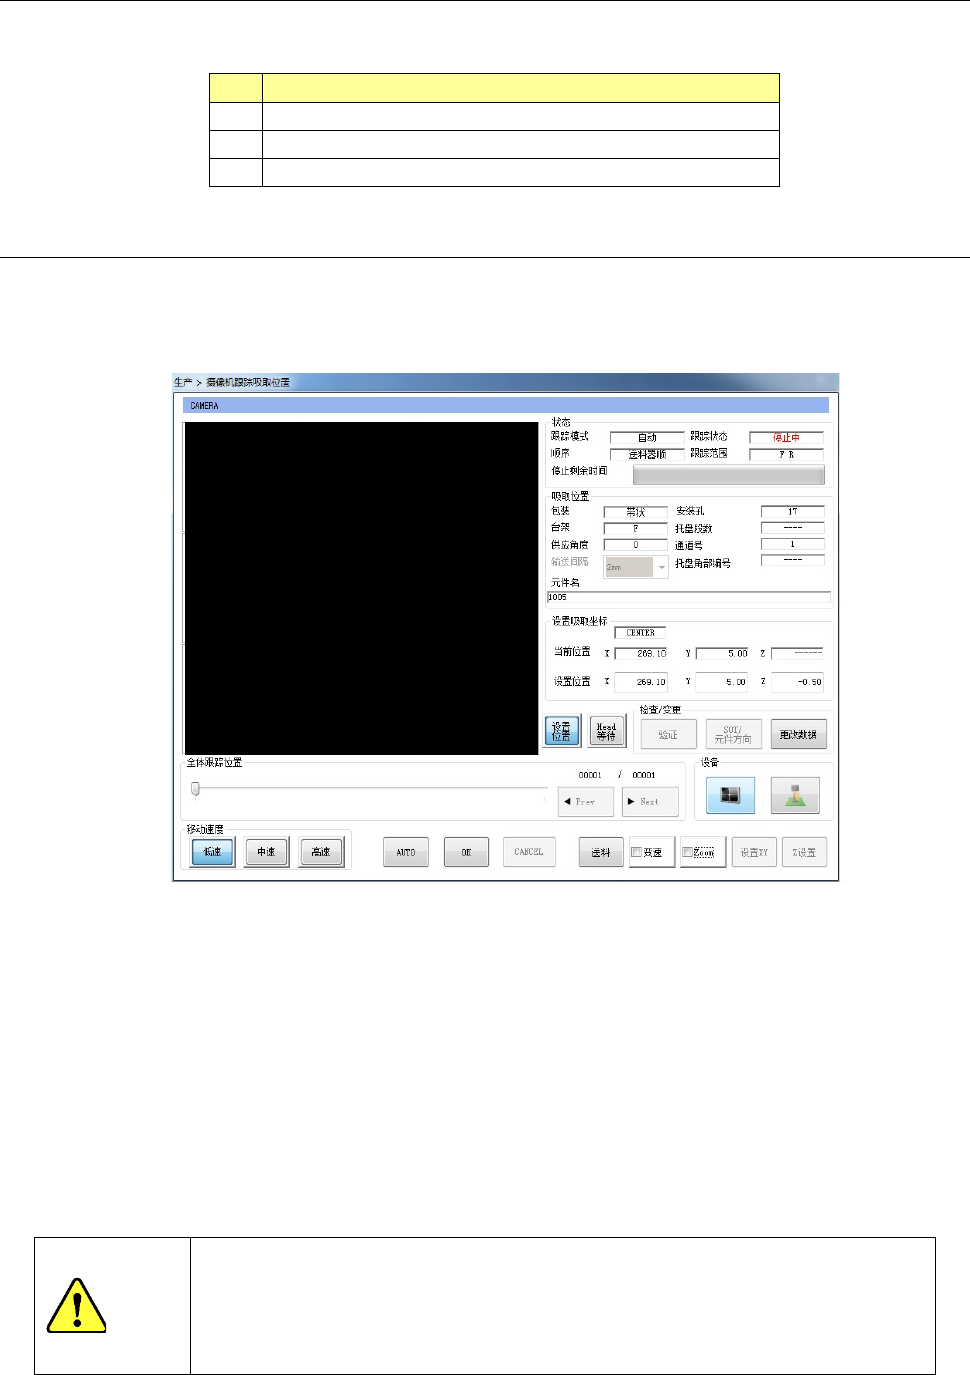The image size is (970, 1375).
Task: Select the camera device icon button
Action: click(x=730, y=796)
